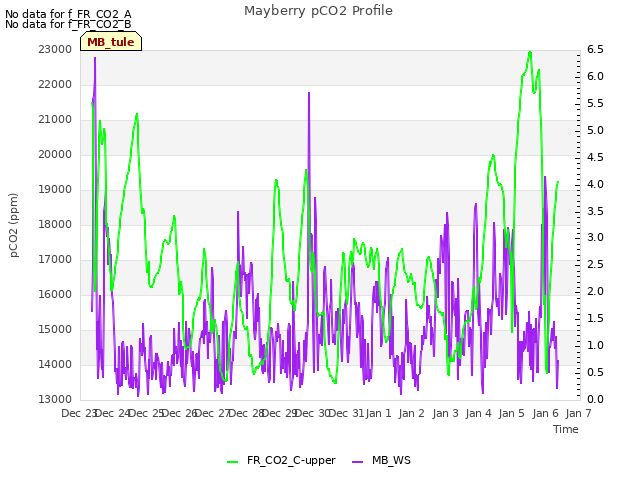The height and width of the screenshot is (480, 640).
Task: Click the Jan 5 date tick label
Action: point(511,413)
